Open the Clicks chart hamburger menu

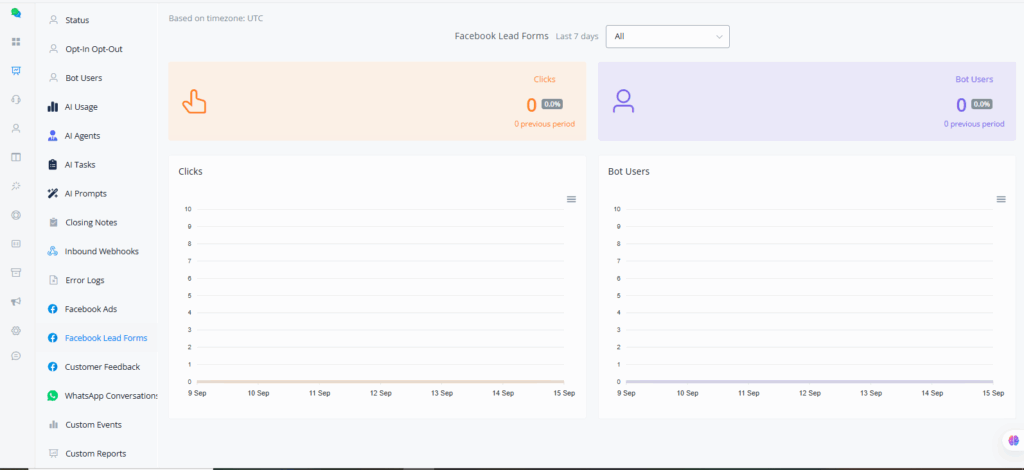571,199
